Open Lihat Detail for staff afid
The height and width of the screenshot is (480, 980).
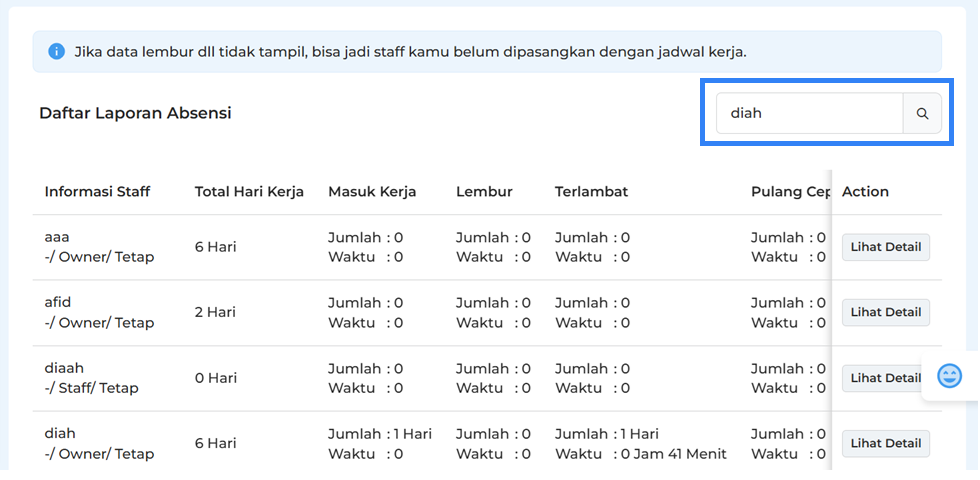point(886,312)
